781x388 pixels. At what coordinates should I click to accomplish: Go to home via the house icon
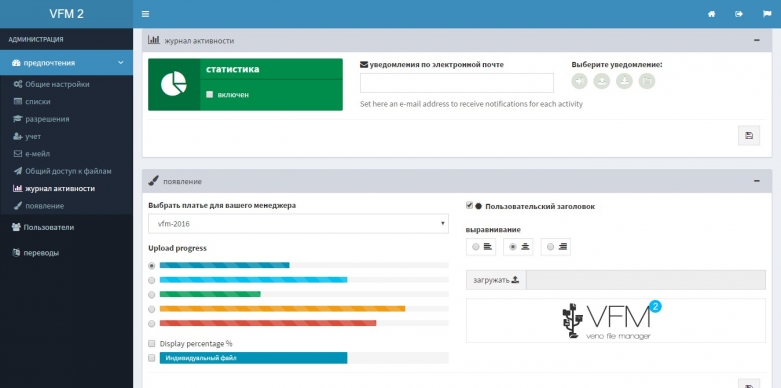(711, 14)
